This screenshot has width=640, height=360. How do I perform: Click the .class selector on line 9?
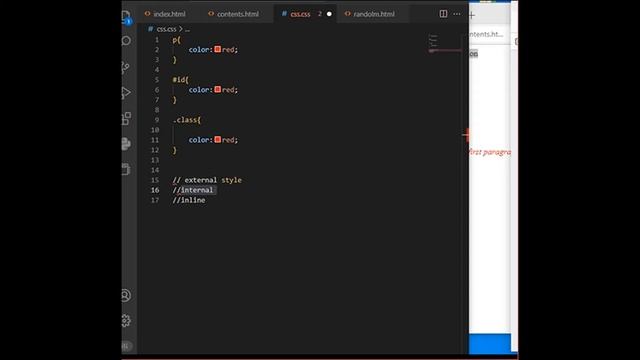point(185,120)
